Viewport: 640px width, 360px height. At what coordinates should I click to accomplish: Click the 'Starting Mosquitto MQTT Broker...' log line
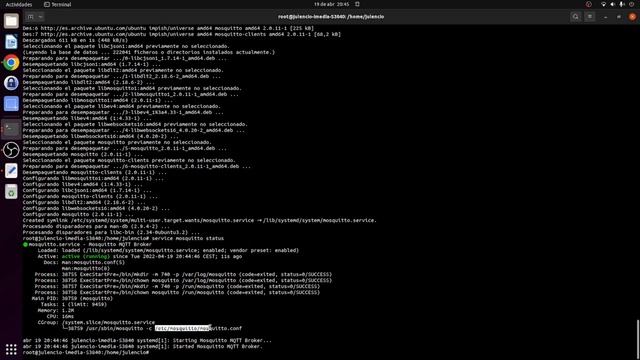147,340
